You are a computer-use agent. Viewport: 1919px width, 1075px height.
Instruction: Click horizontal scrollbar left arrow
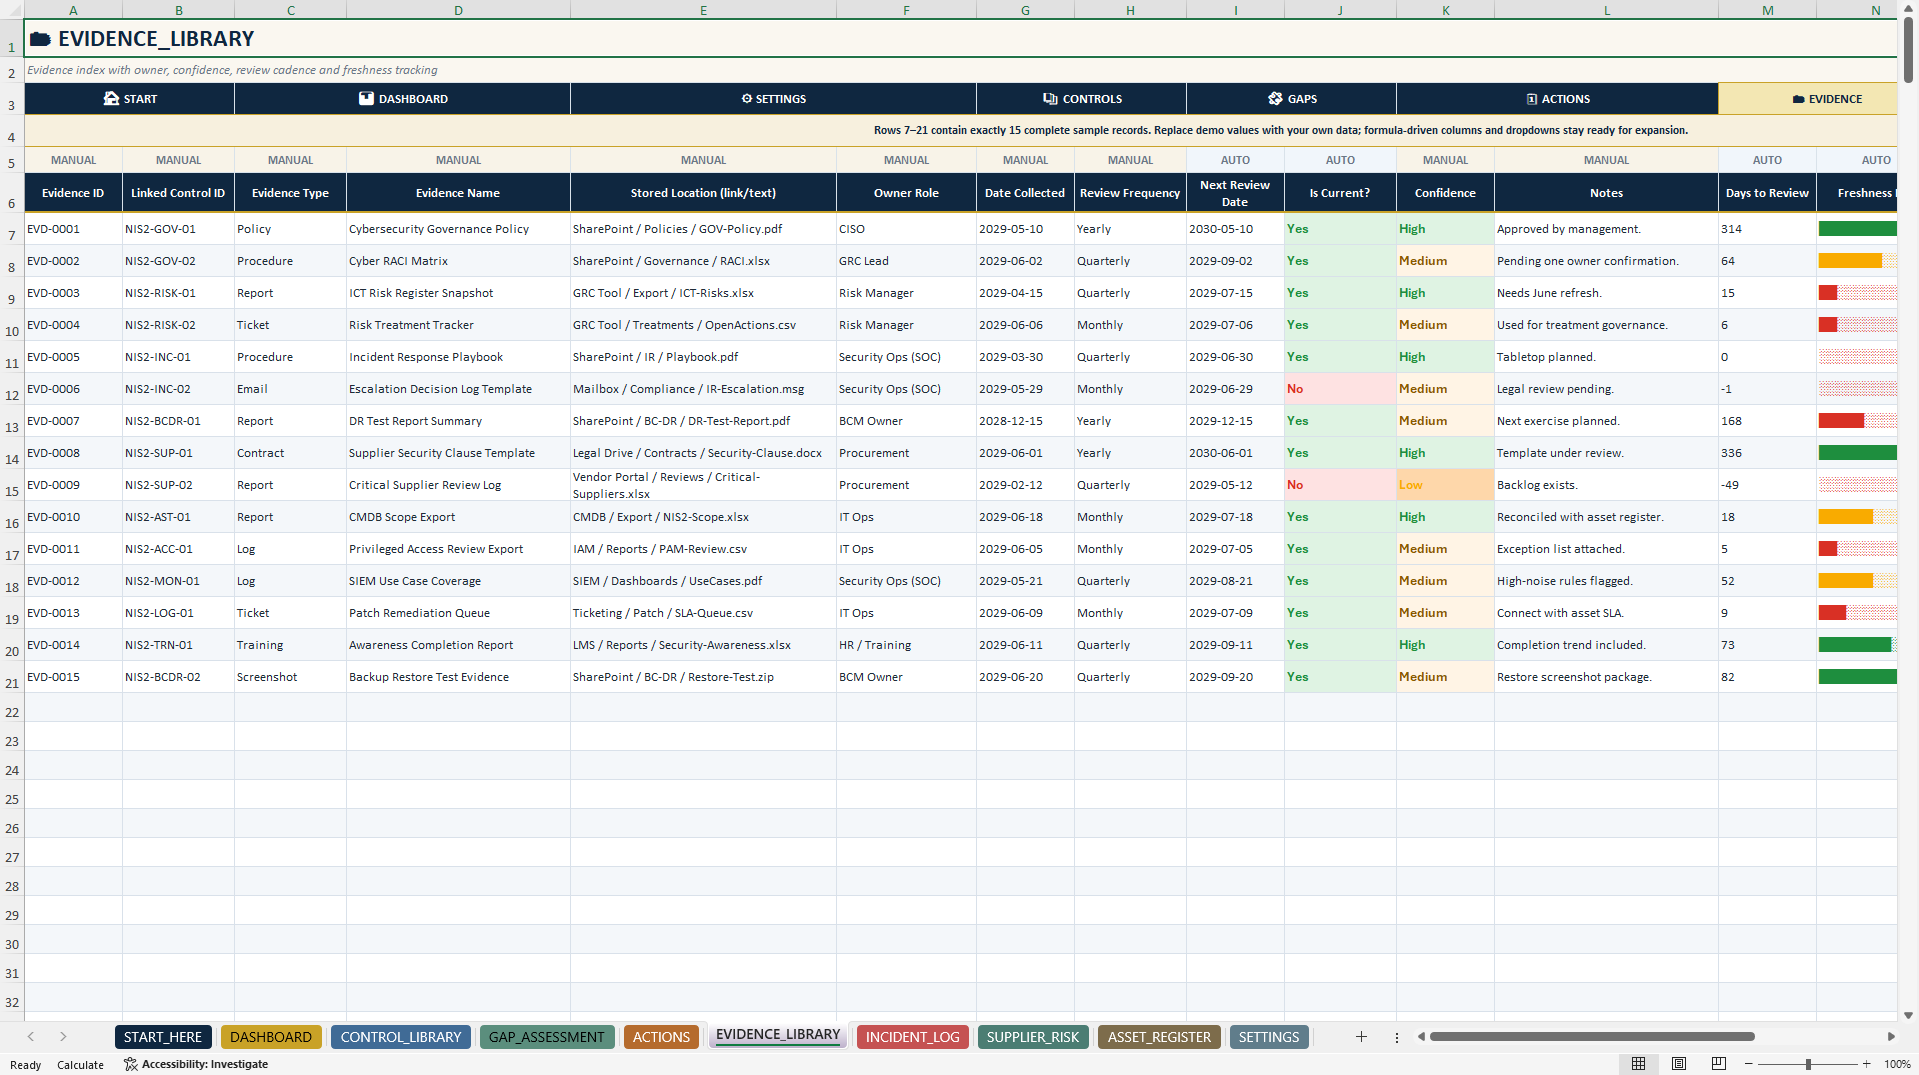(1421, 1037)
